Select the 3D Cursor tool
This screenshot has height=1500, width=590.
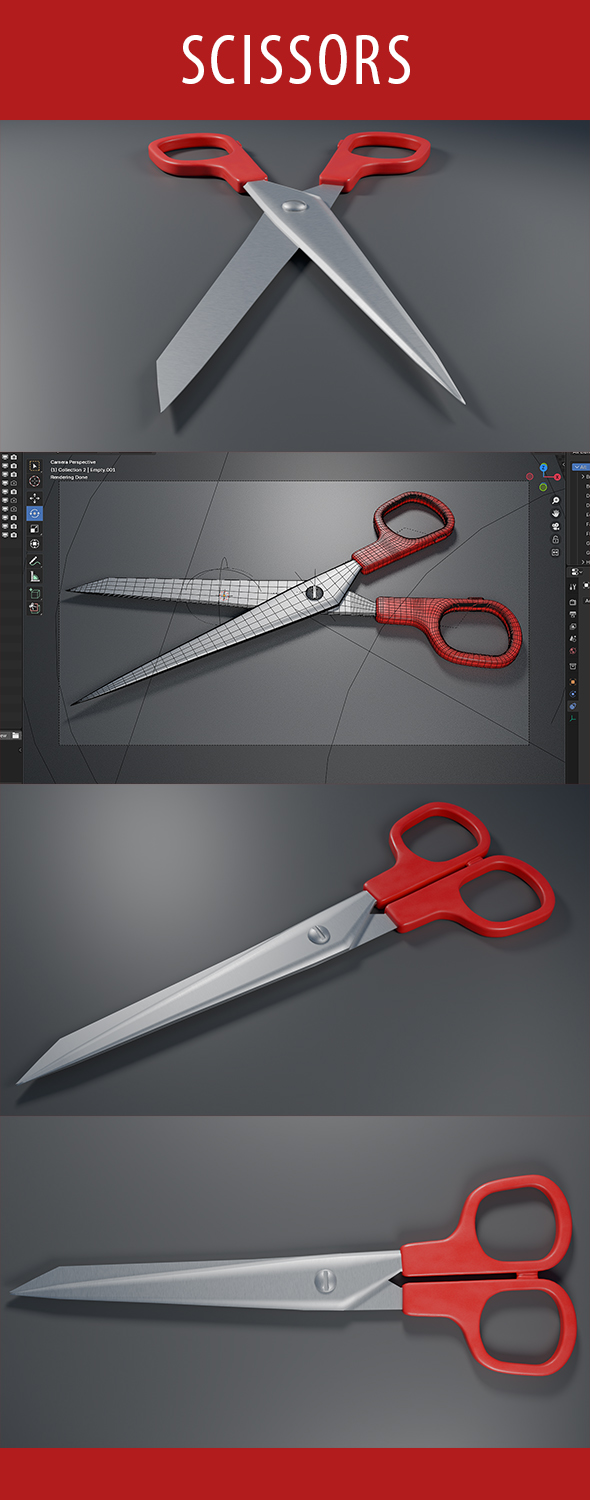[x=35, y=481]
